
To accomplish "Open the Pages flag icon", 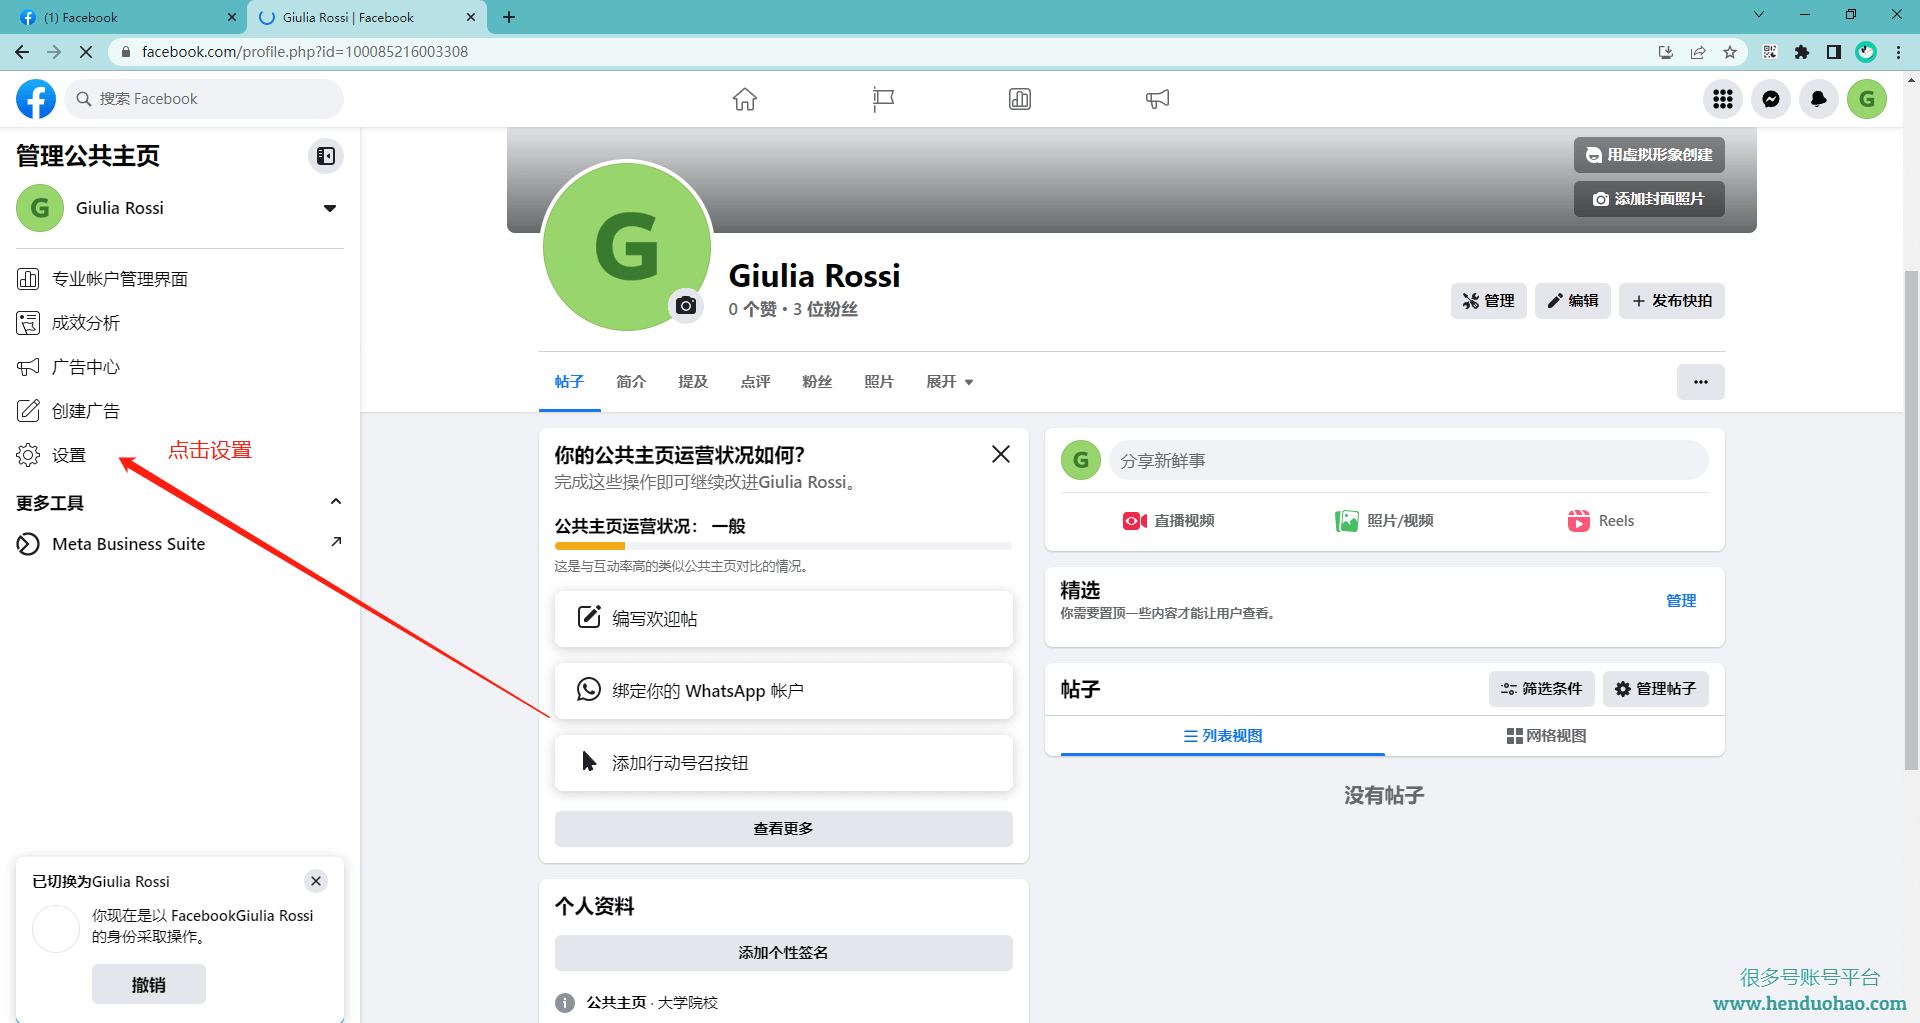I will coord(883,99).
